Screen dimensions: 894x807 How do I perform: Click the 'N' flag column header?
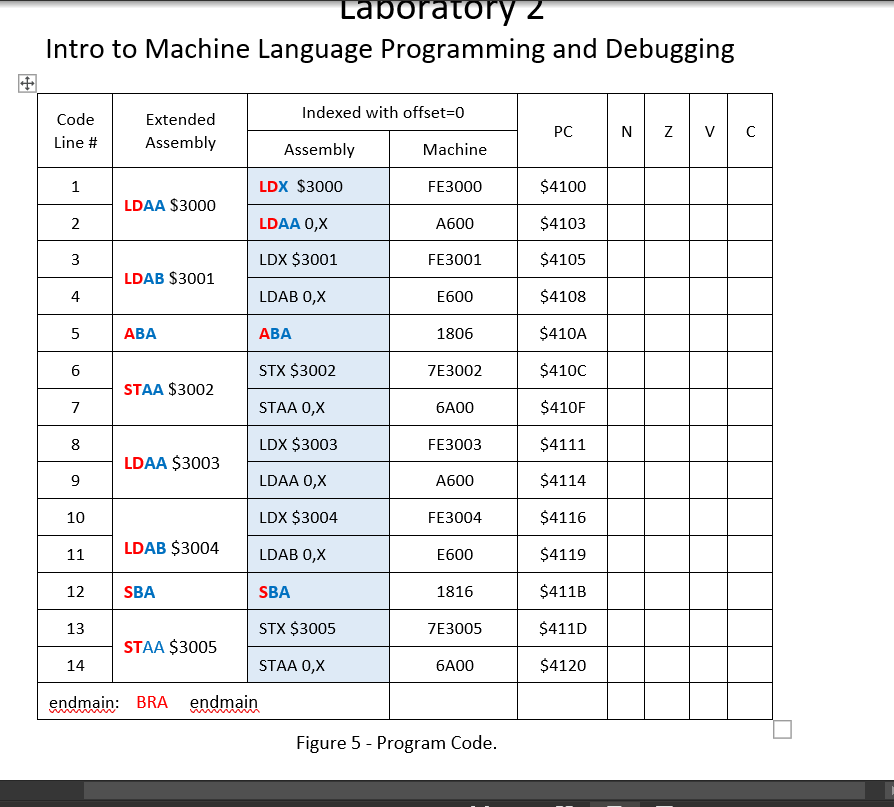pos(626,131)
